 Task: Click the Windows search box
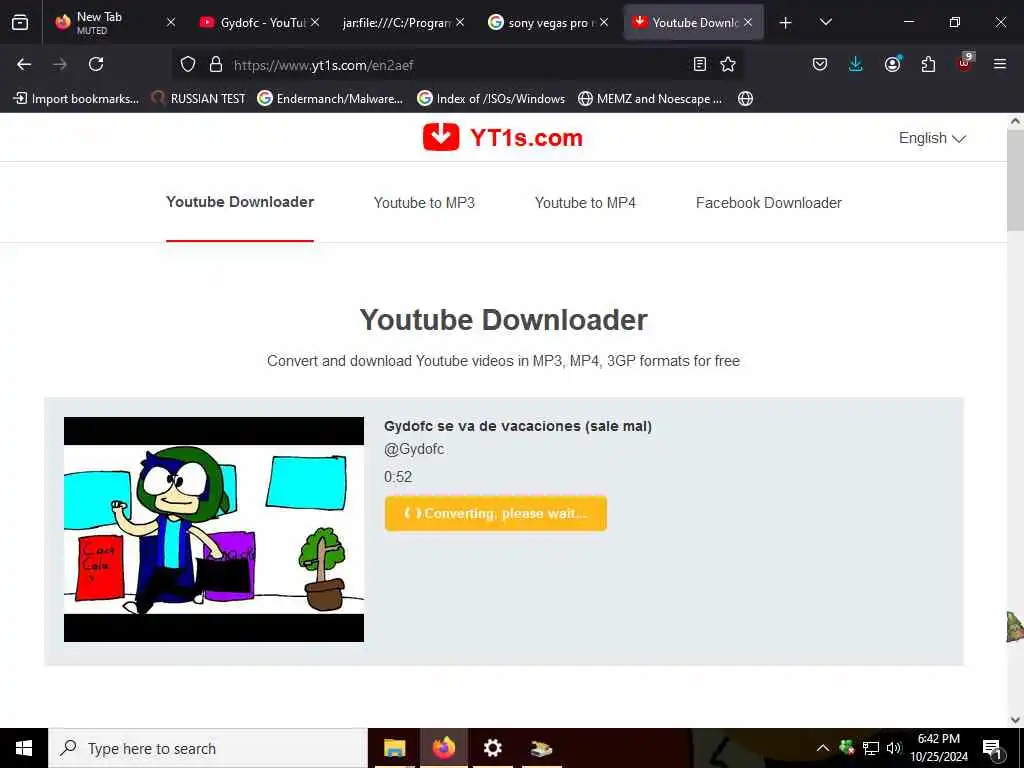tap(208, 748)
